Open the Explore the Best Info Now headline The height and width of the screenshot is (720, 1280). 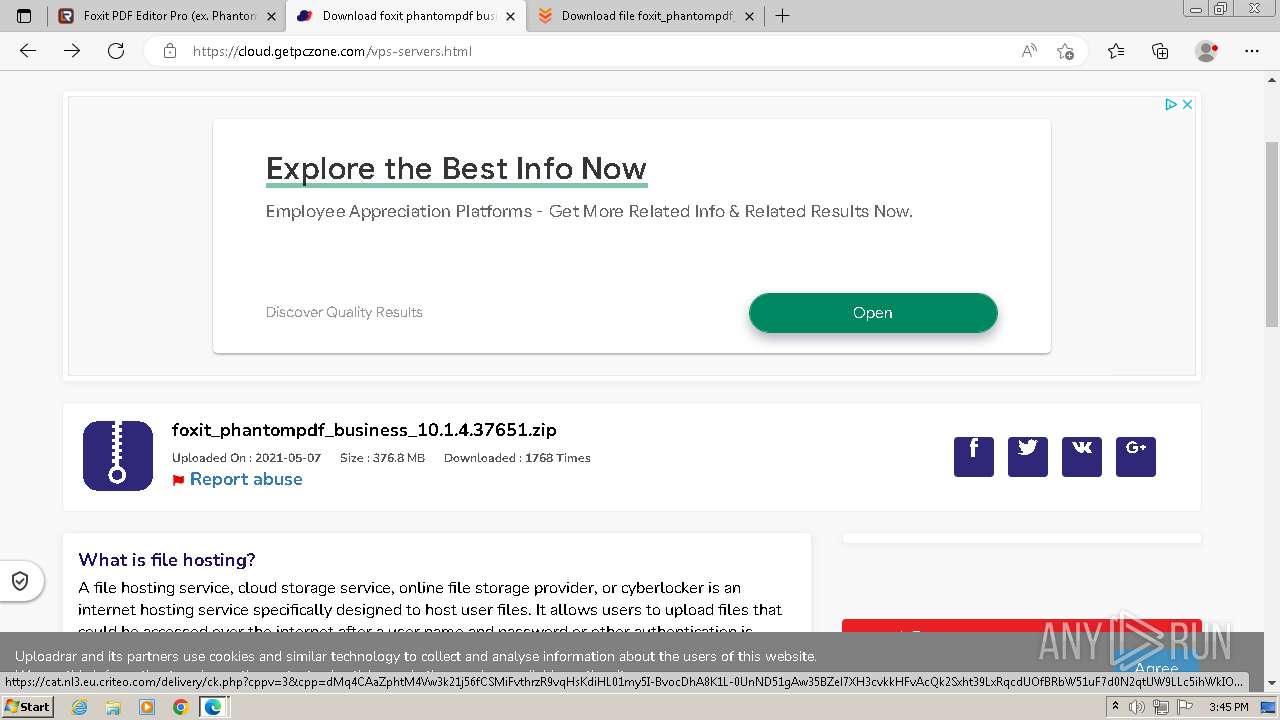coord(456,168)
